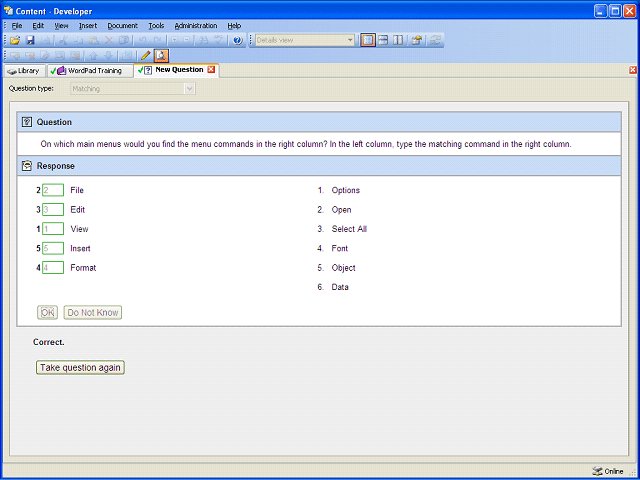
Task: Toggle the highlighted preview question icon
Action: 161,56
